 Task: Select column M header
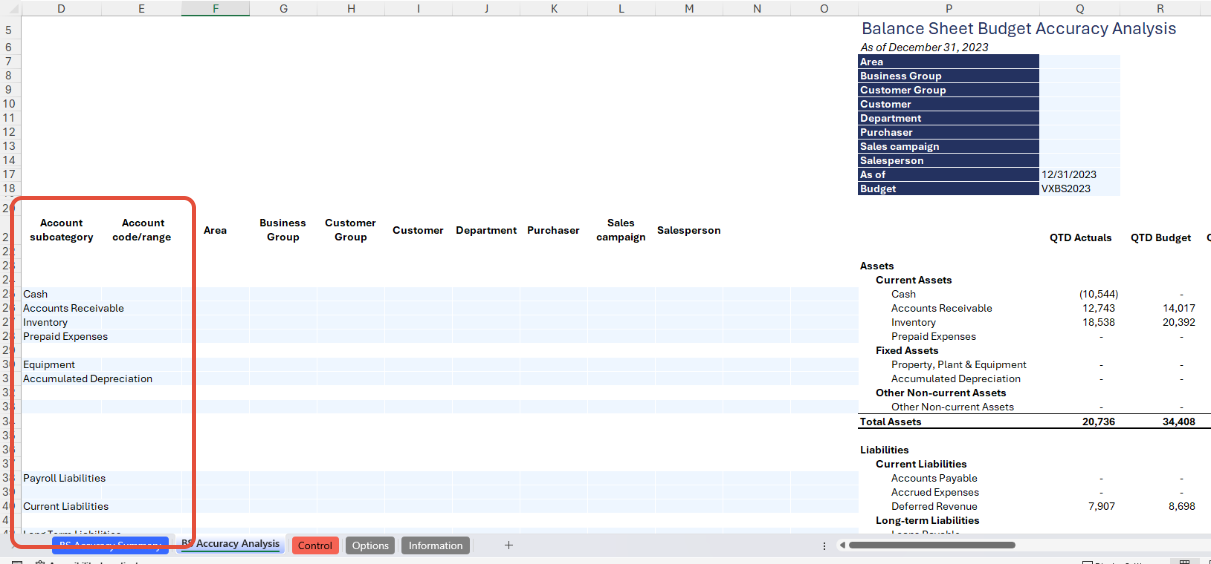coord(689,9)
